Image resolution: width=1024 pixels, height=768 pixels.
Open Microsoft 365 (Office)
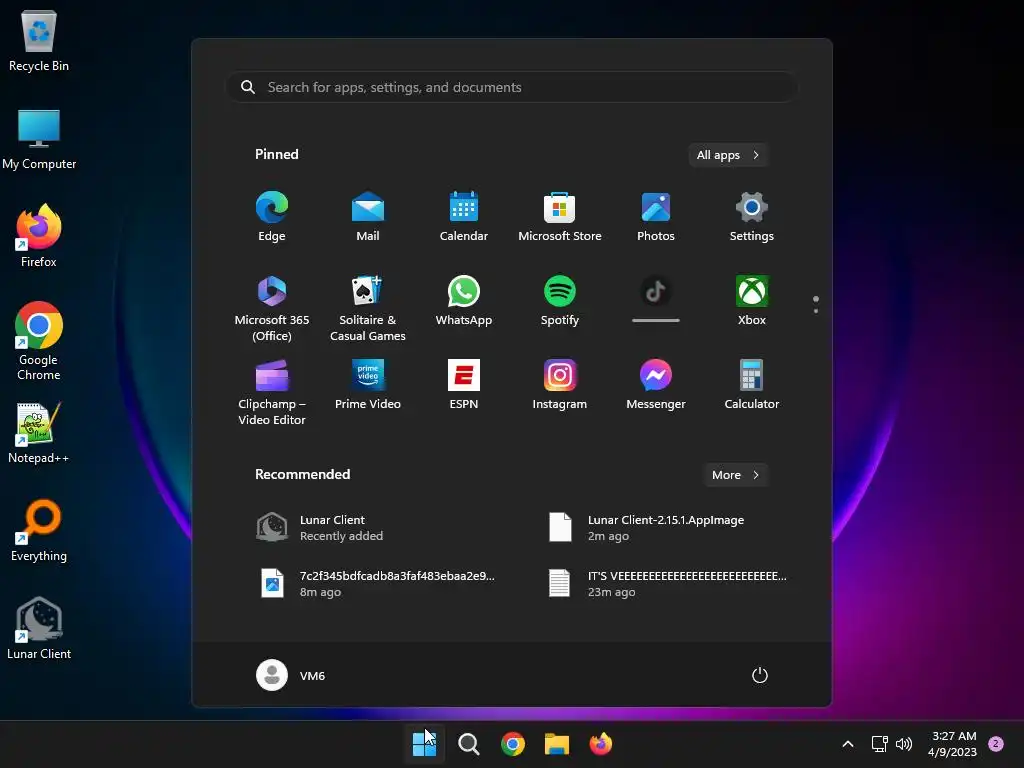tap(272, 309)
